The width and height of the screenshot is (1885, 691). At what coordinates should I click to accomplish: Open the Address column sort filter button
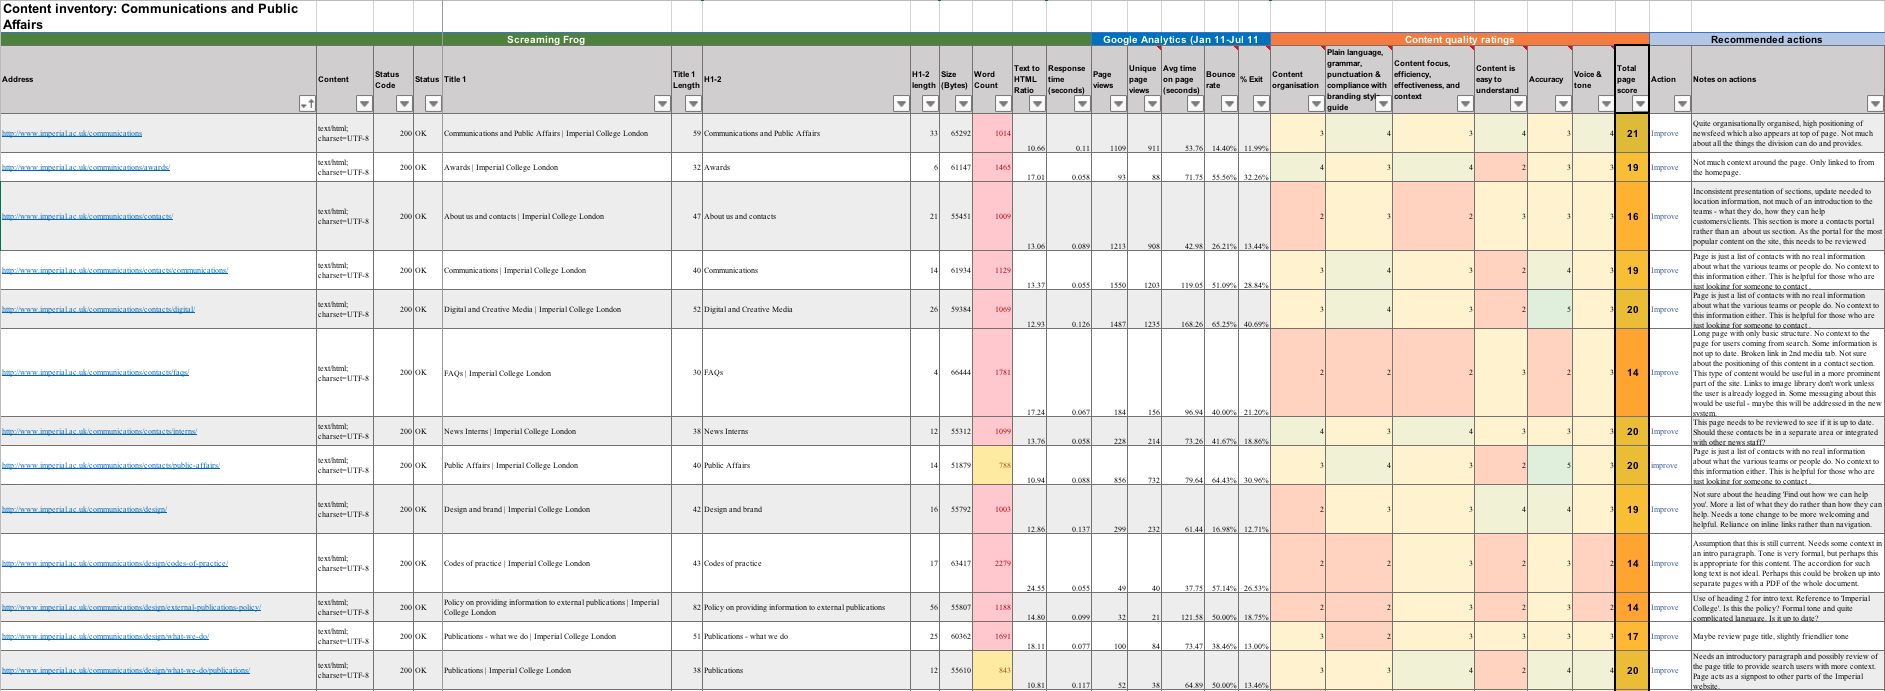click(307, 104)
